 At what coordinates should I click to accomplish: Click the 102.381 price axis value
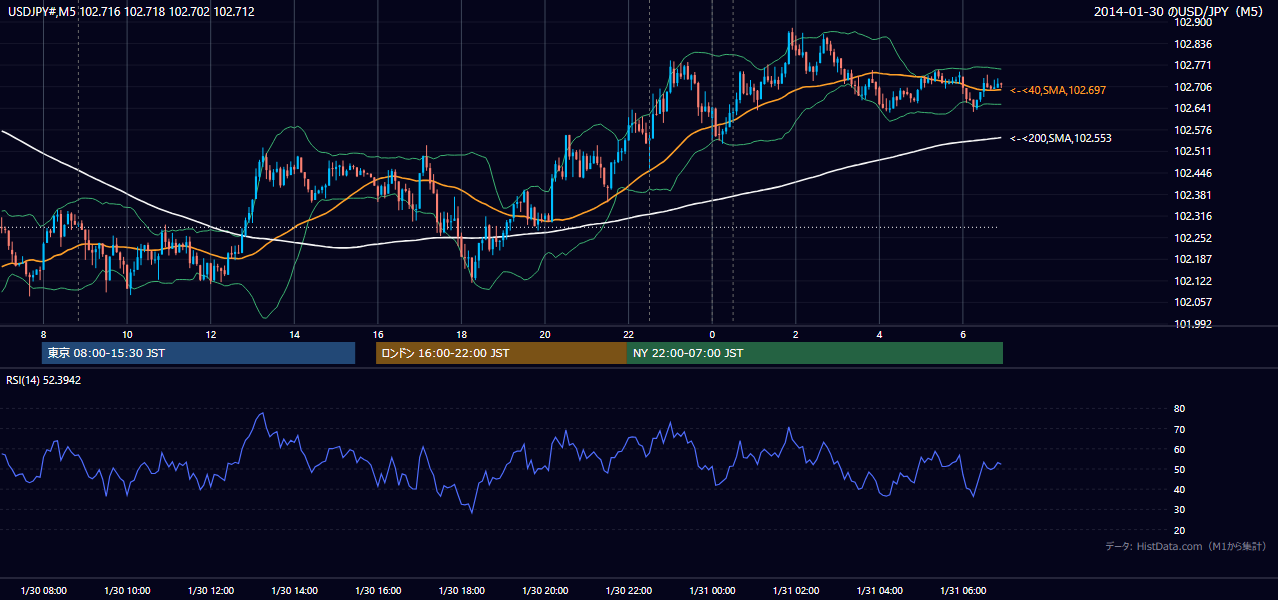click(x=1192, y=195)
